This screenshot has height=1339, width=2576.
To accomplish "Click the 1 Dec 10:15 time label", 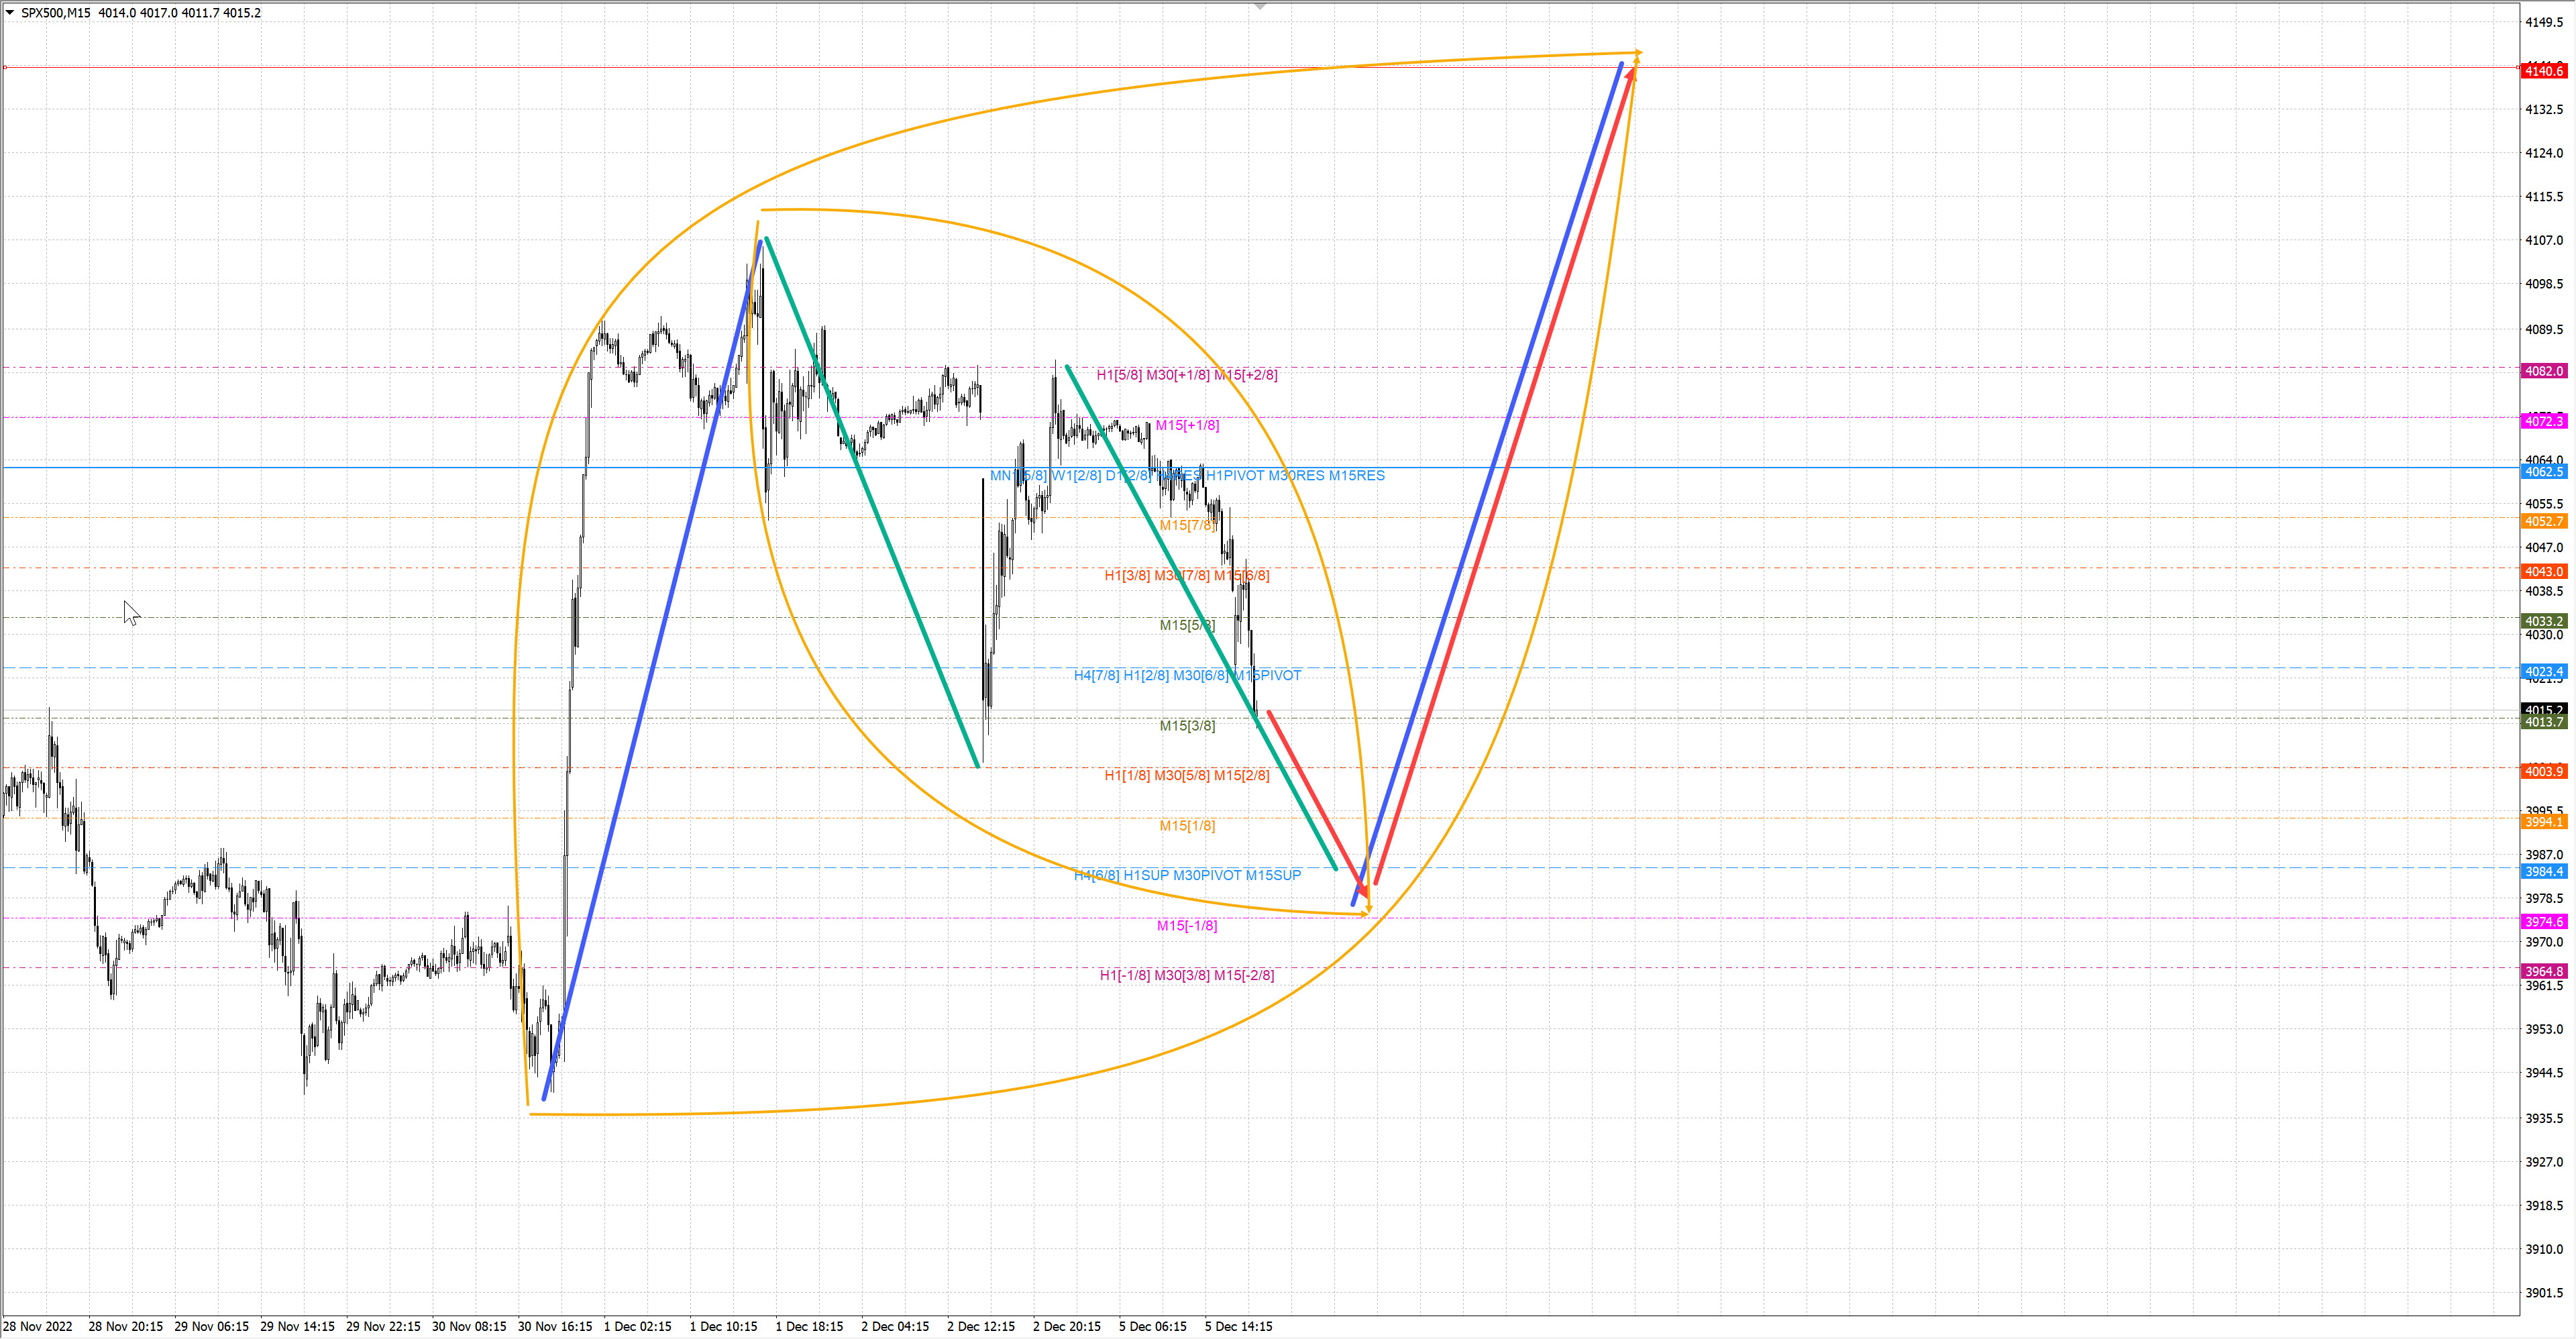I will pos(723,1327).
